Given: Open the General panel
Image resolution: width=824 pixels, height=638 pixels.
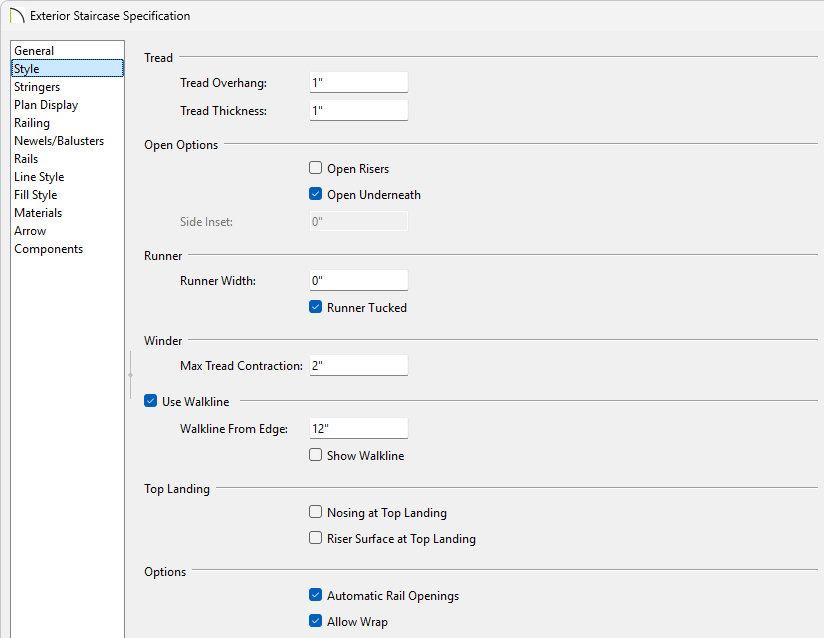Looking at the screenshot, I should tap(34, 51).
